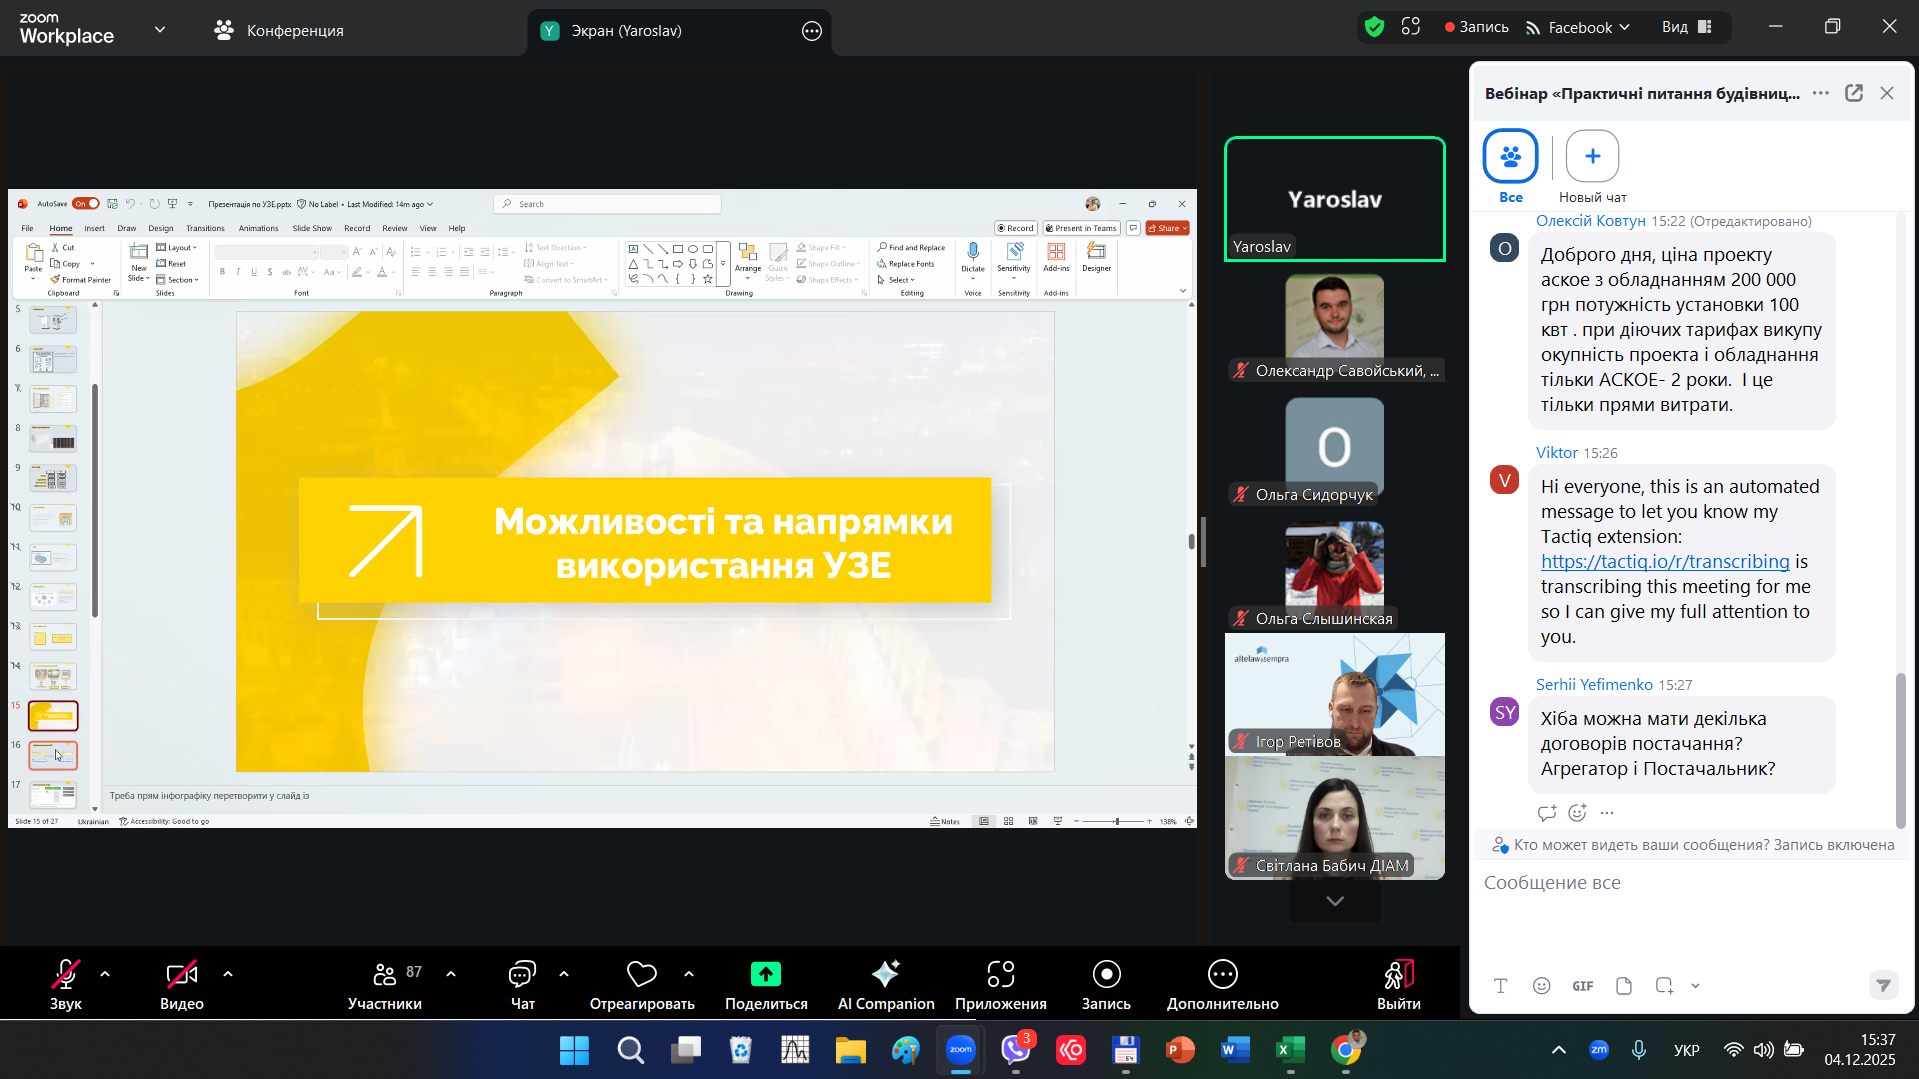
Task: Click the green Share screen icon
Action: (765, 974)
